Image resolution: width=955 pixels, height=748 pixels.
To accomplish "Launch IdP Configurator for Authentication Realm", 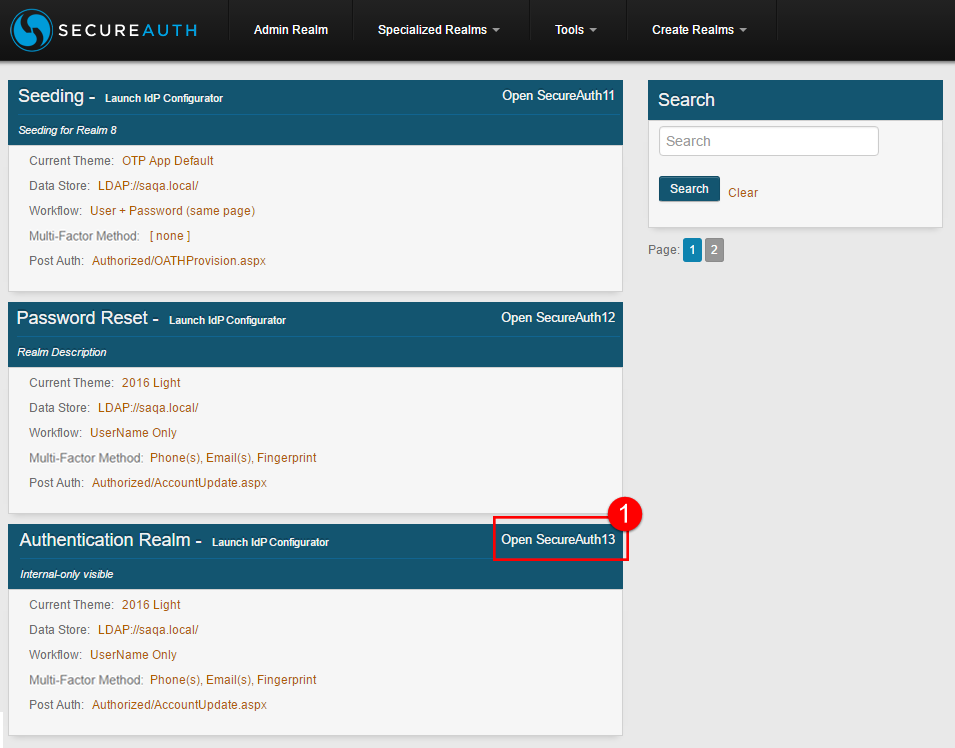I will click(x=270, y=543).
